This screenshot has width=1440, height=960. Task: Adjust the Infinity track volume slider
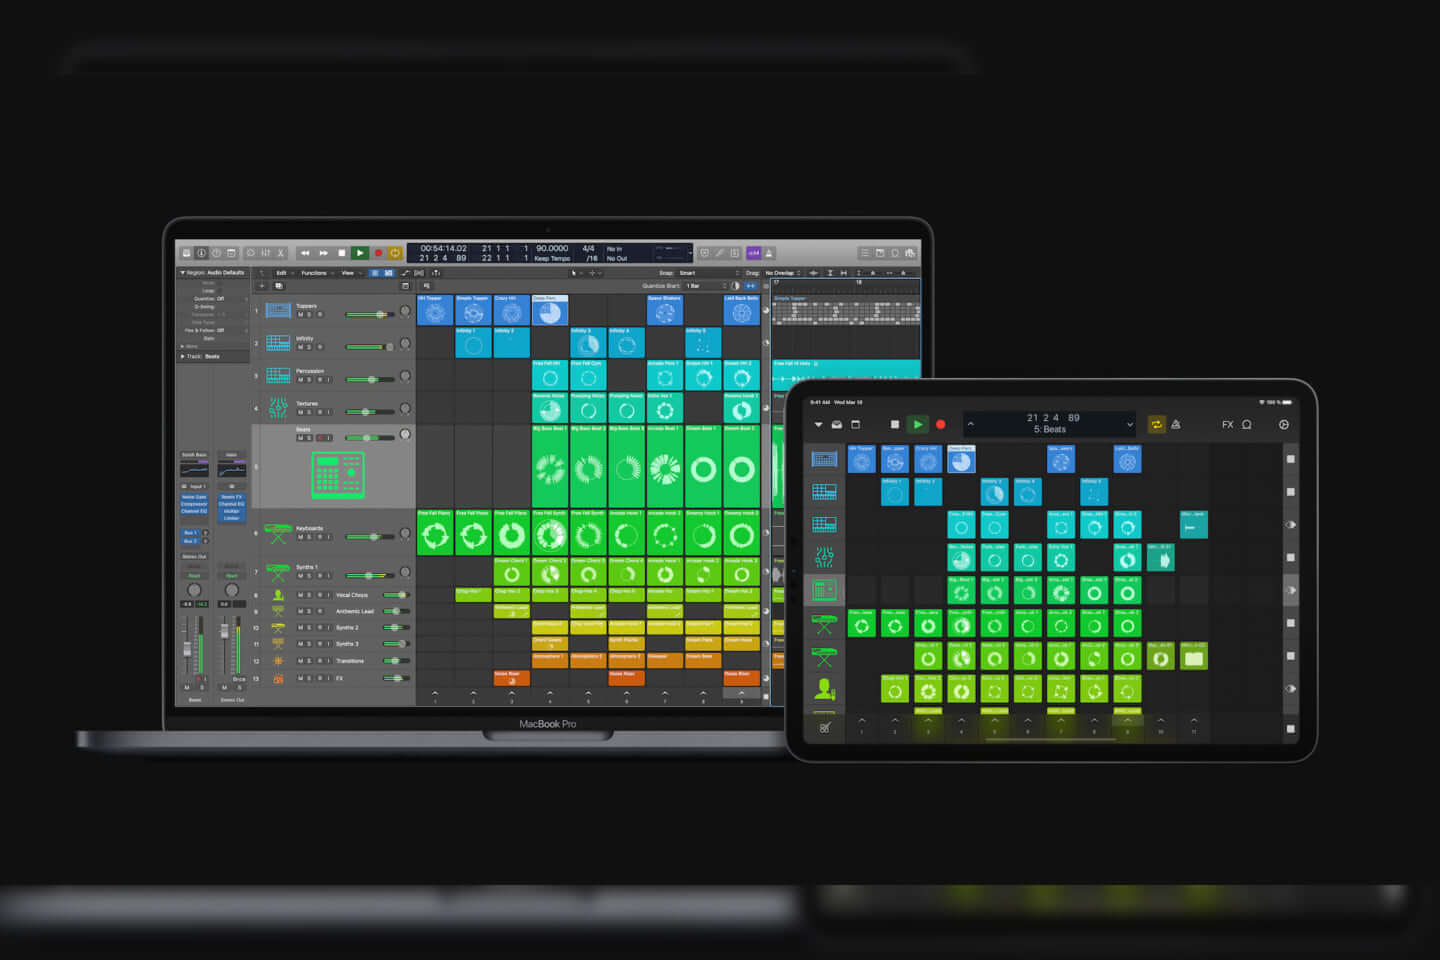[369, 347]
